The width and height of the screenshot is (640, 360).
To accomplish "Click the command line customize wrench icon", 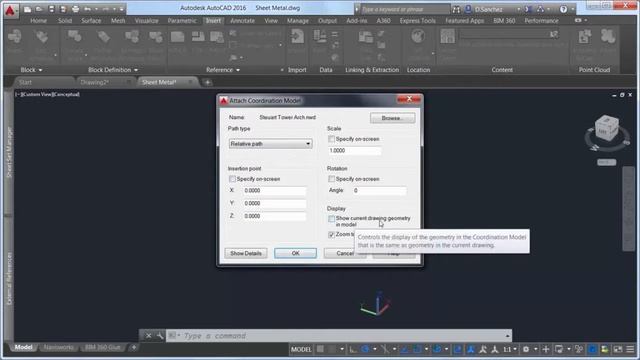I will 160,336.
